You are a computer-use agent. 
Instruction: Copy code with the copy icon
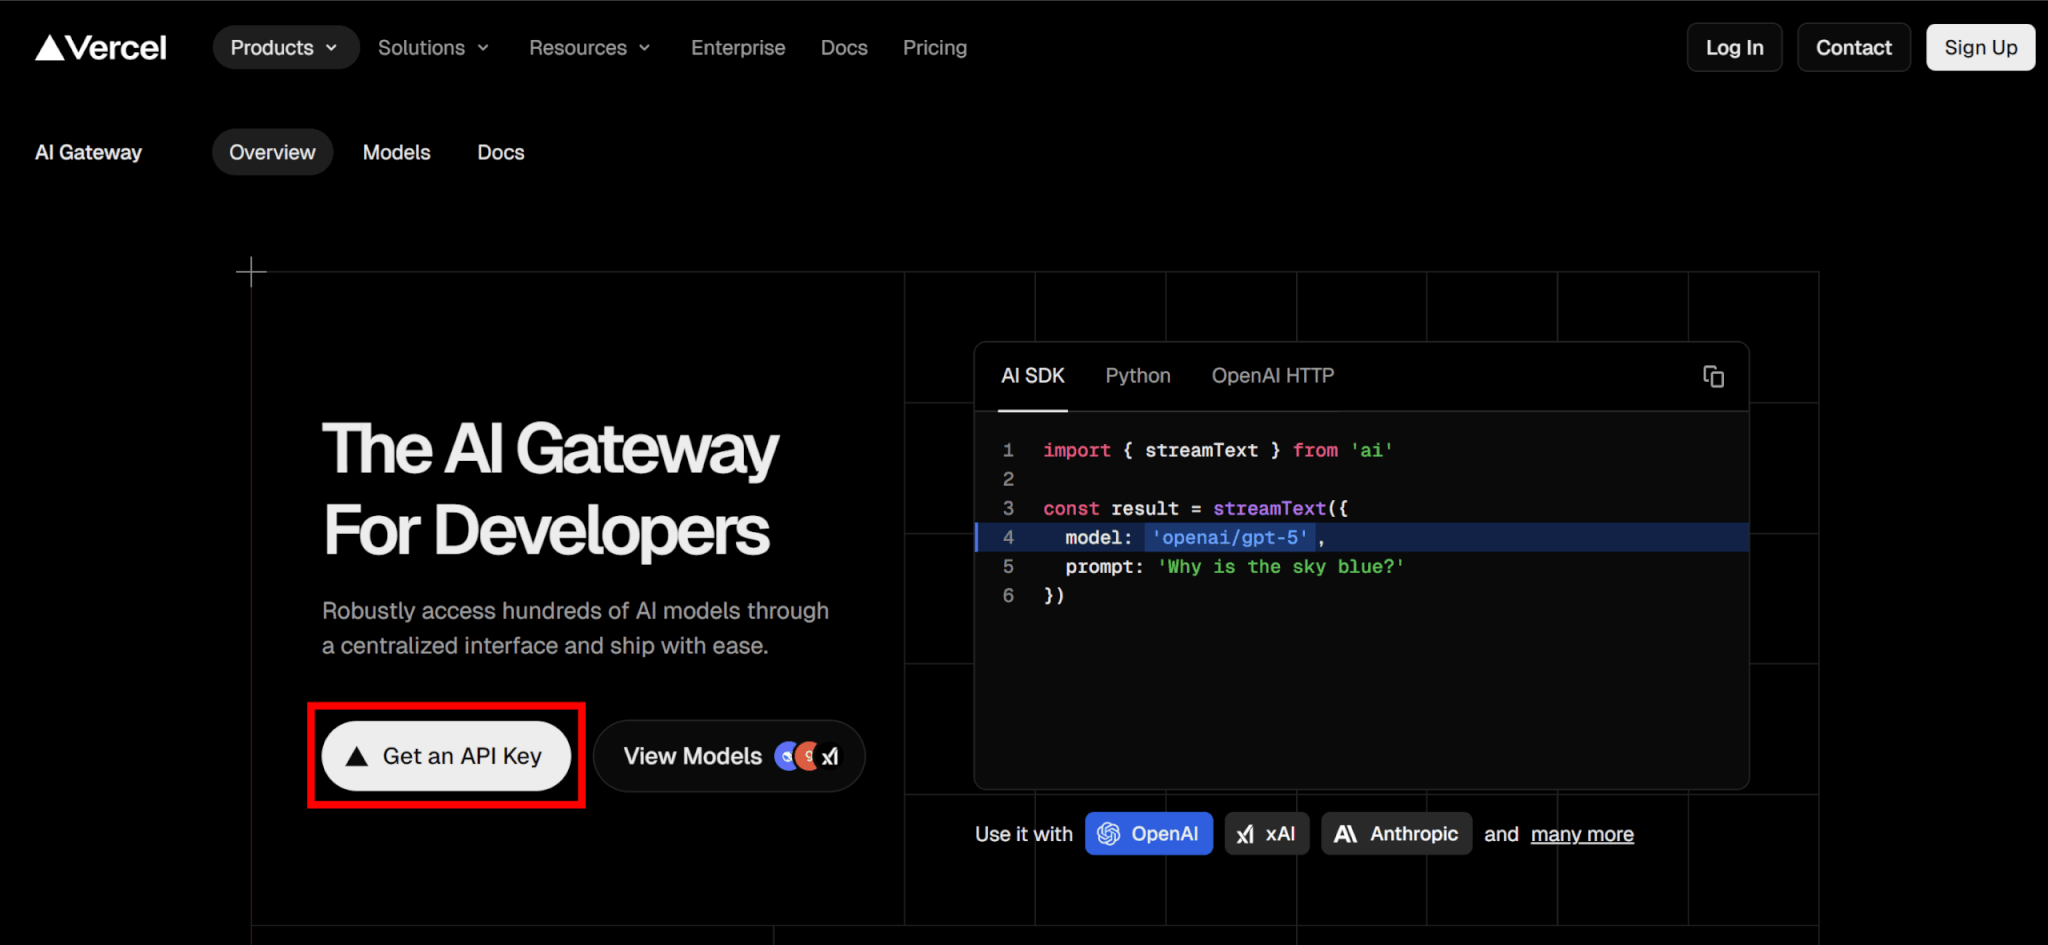(1713, 376)
